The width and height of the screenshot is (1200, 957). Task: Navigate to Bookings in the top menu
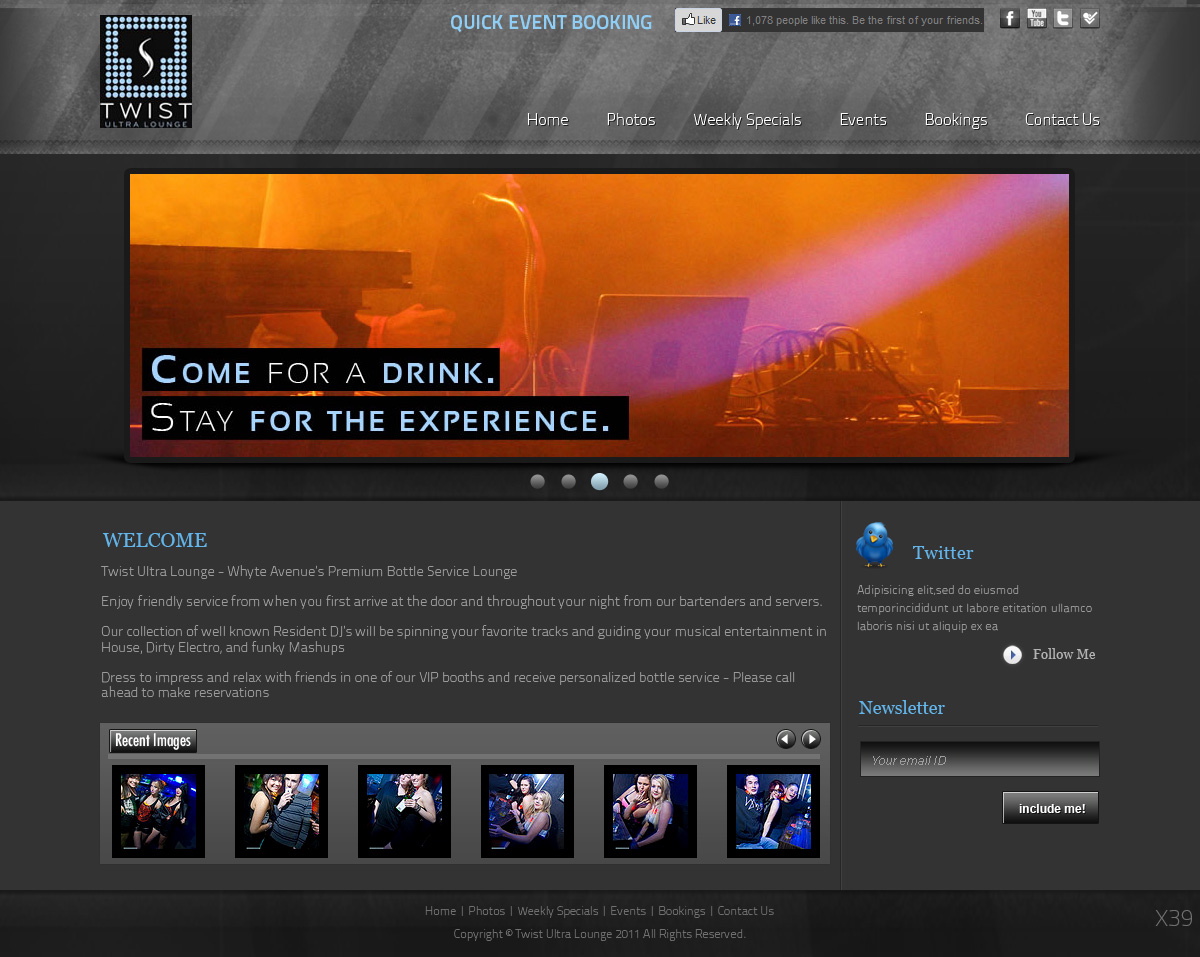tap(955, 119)
